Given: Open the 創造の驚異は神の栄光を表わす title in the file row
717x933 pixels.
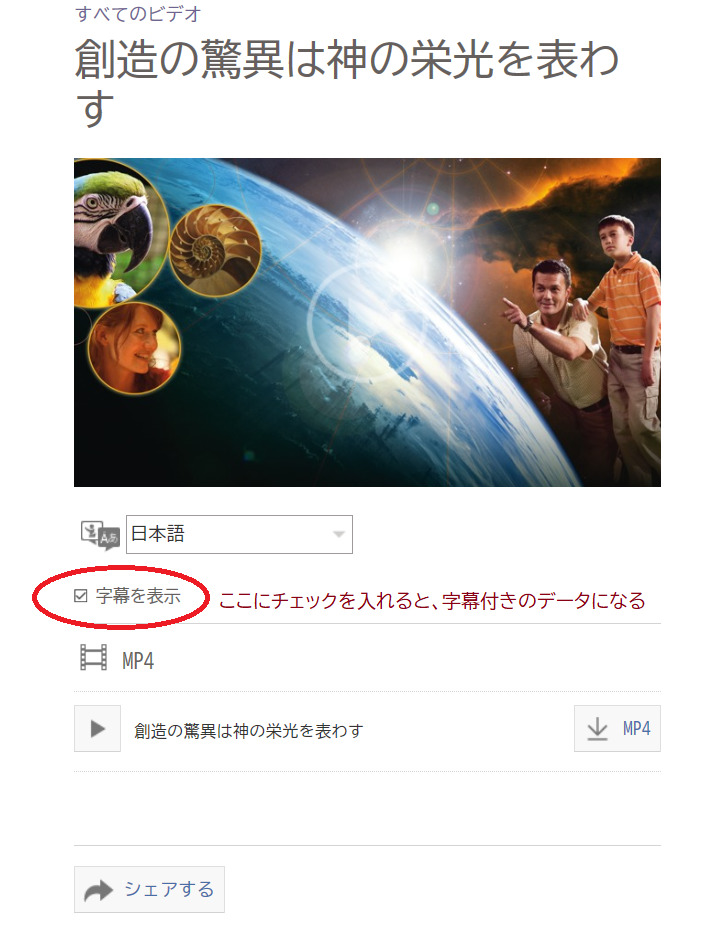Looking at the screenshot, I should tap(248, 731).
